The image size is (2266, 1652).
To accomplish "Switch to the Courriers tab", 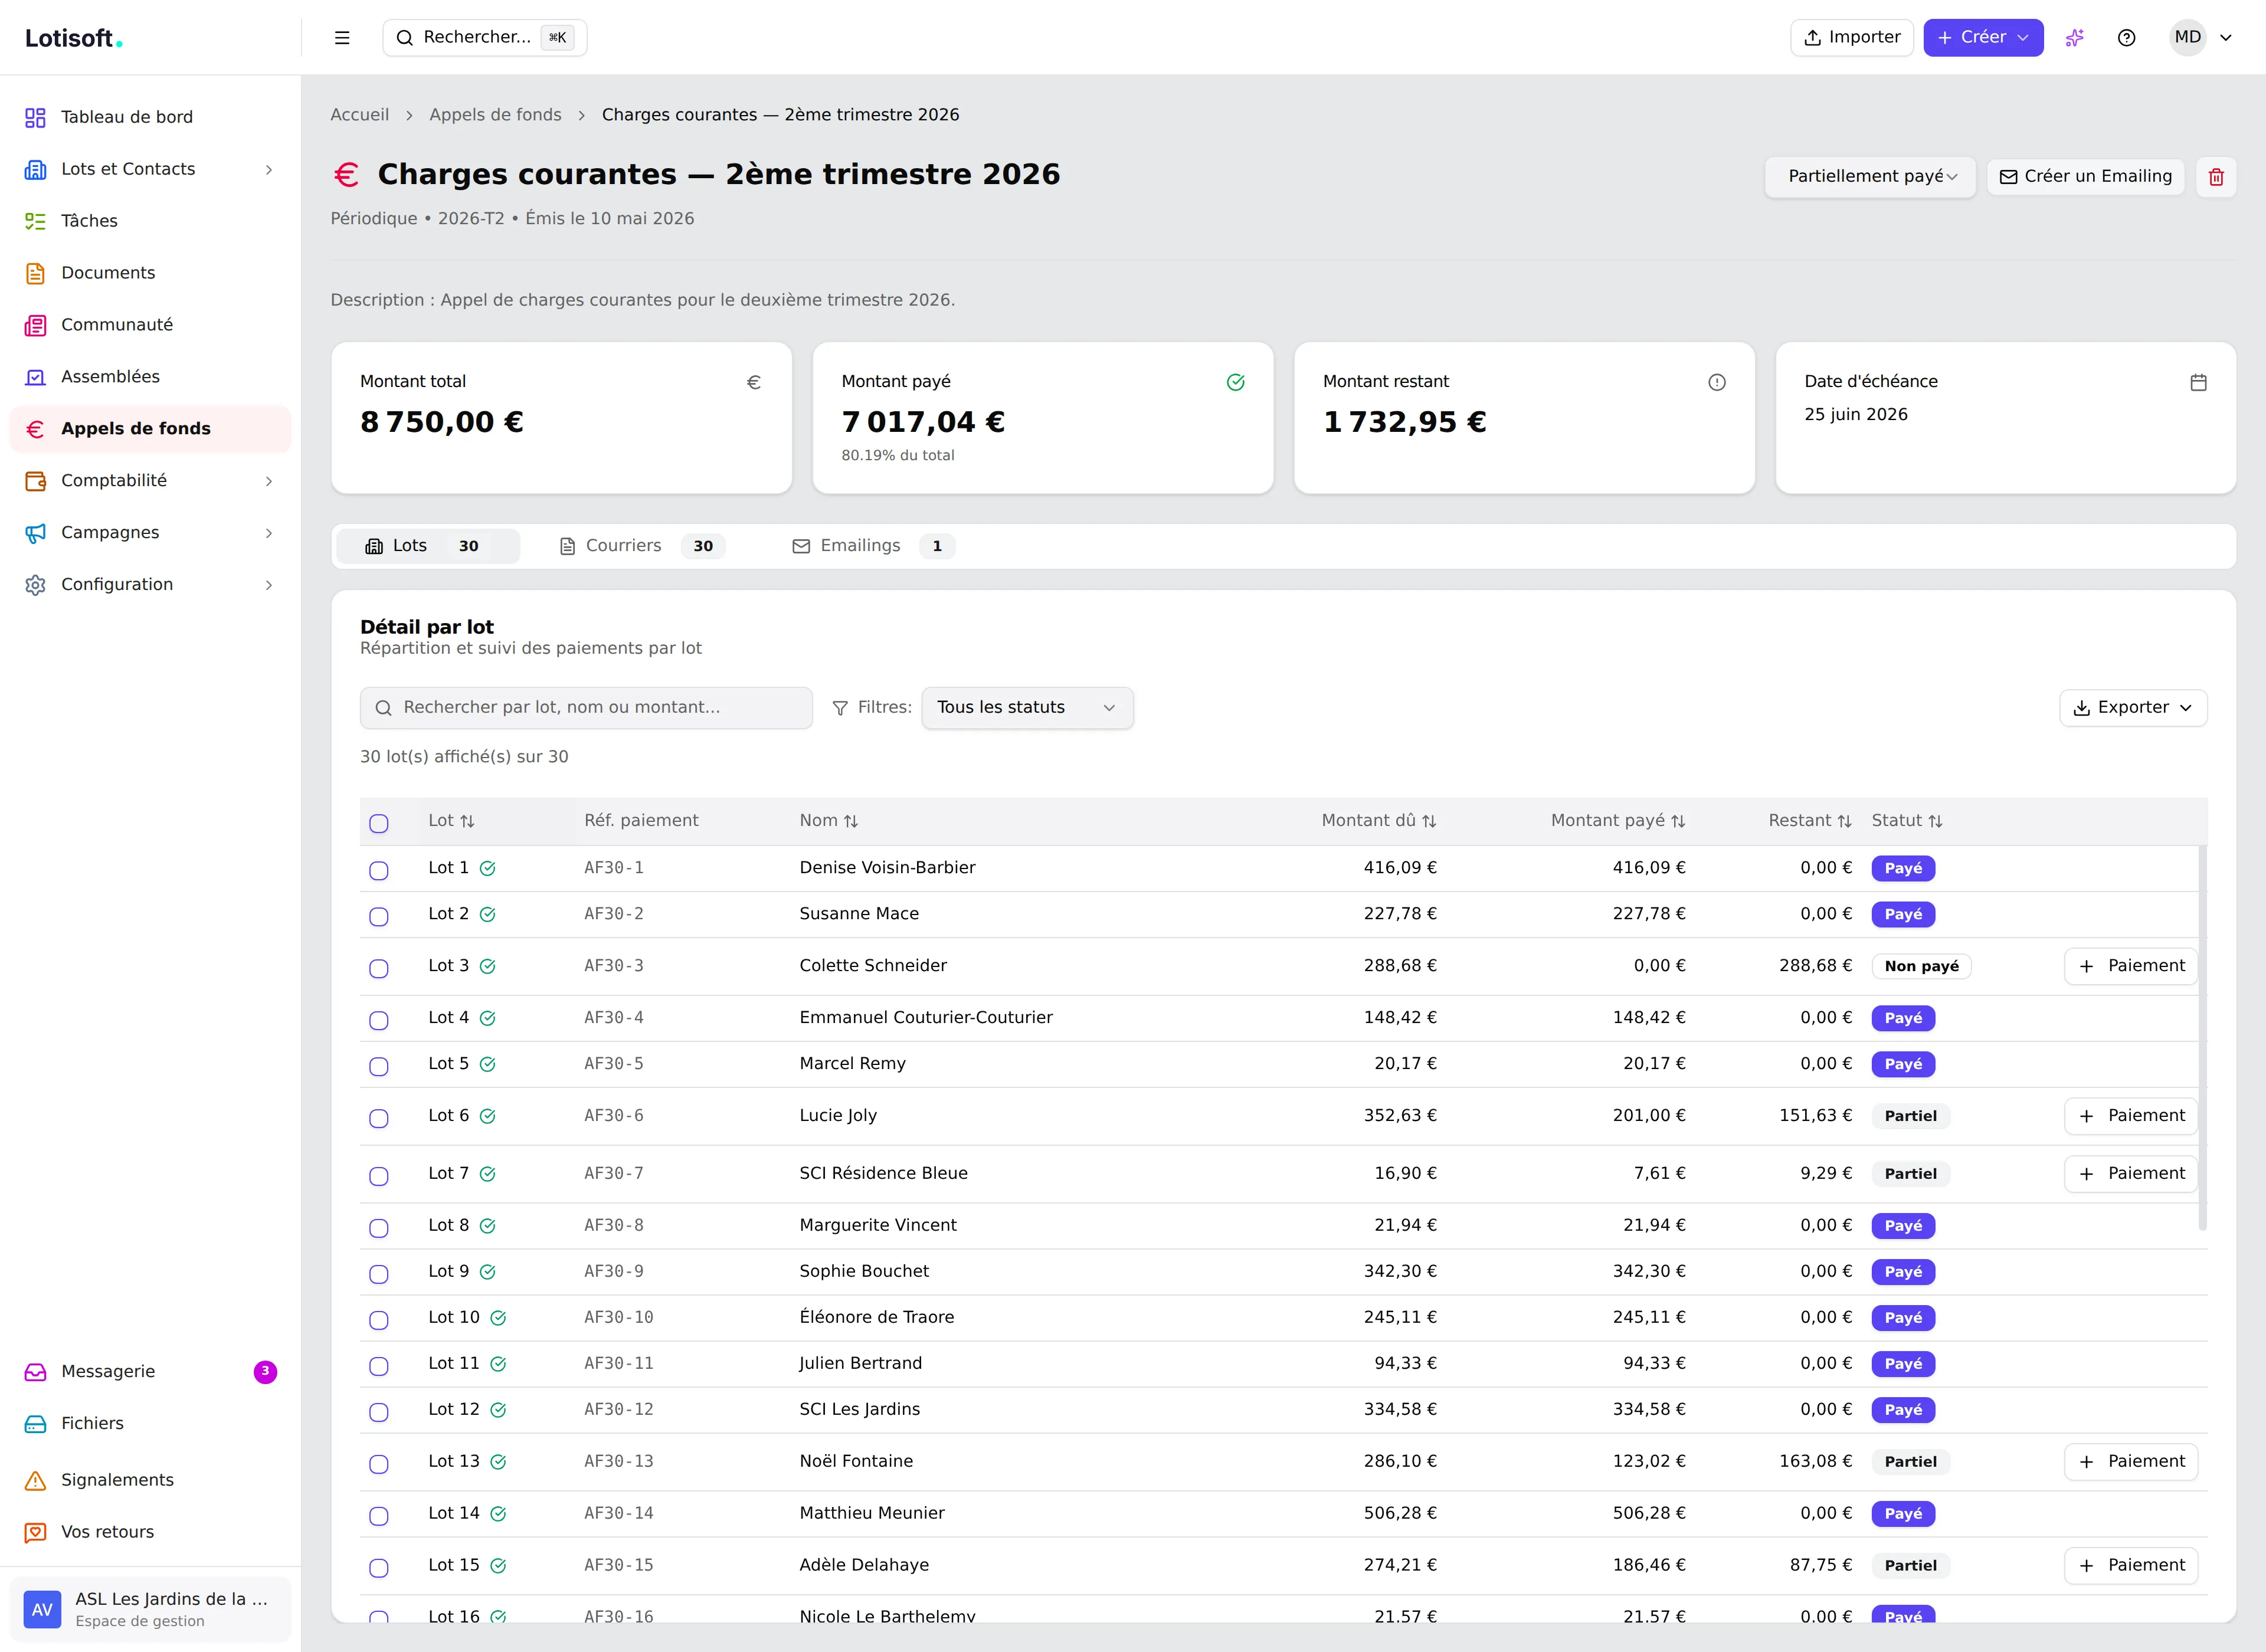I will click(642, 546).
